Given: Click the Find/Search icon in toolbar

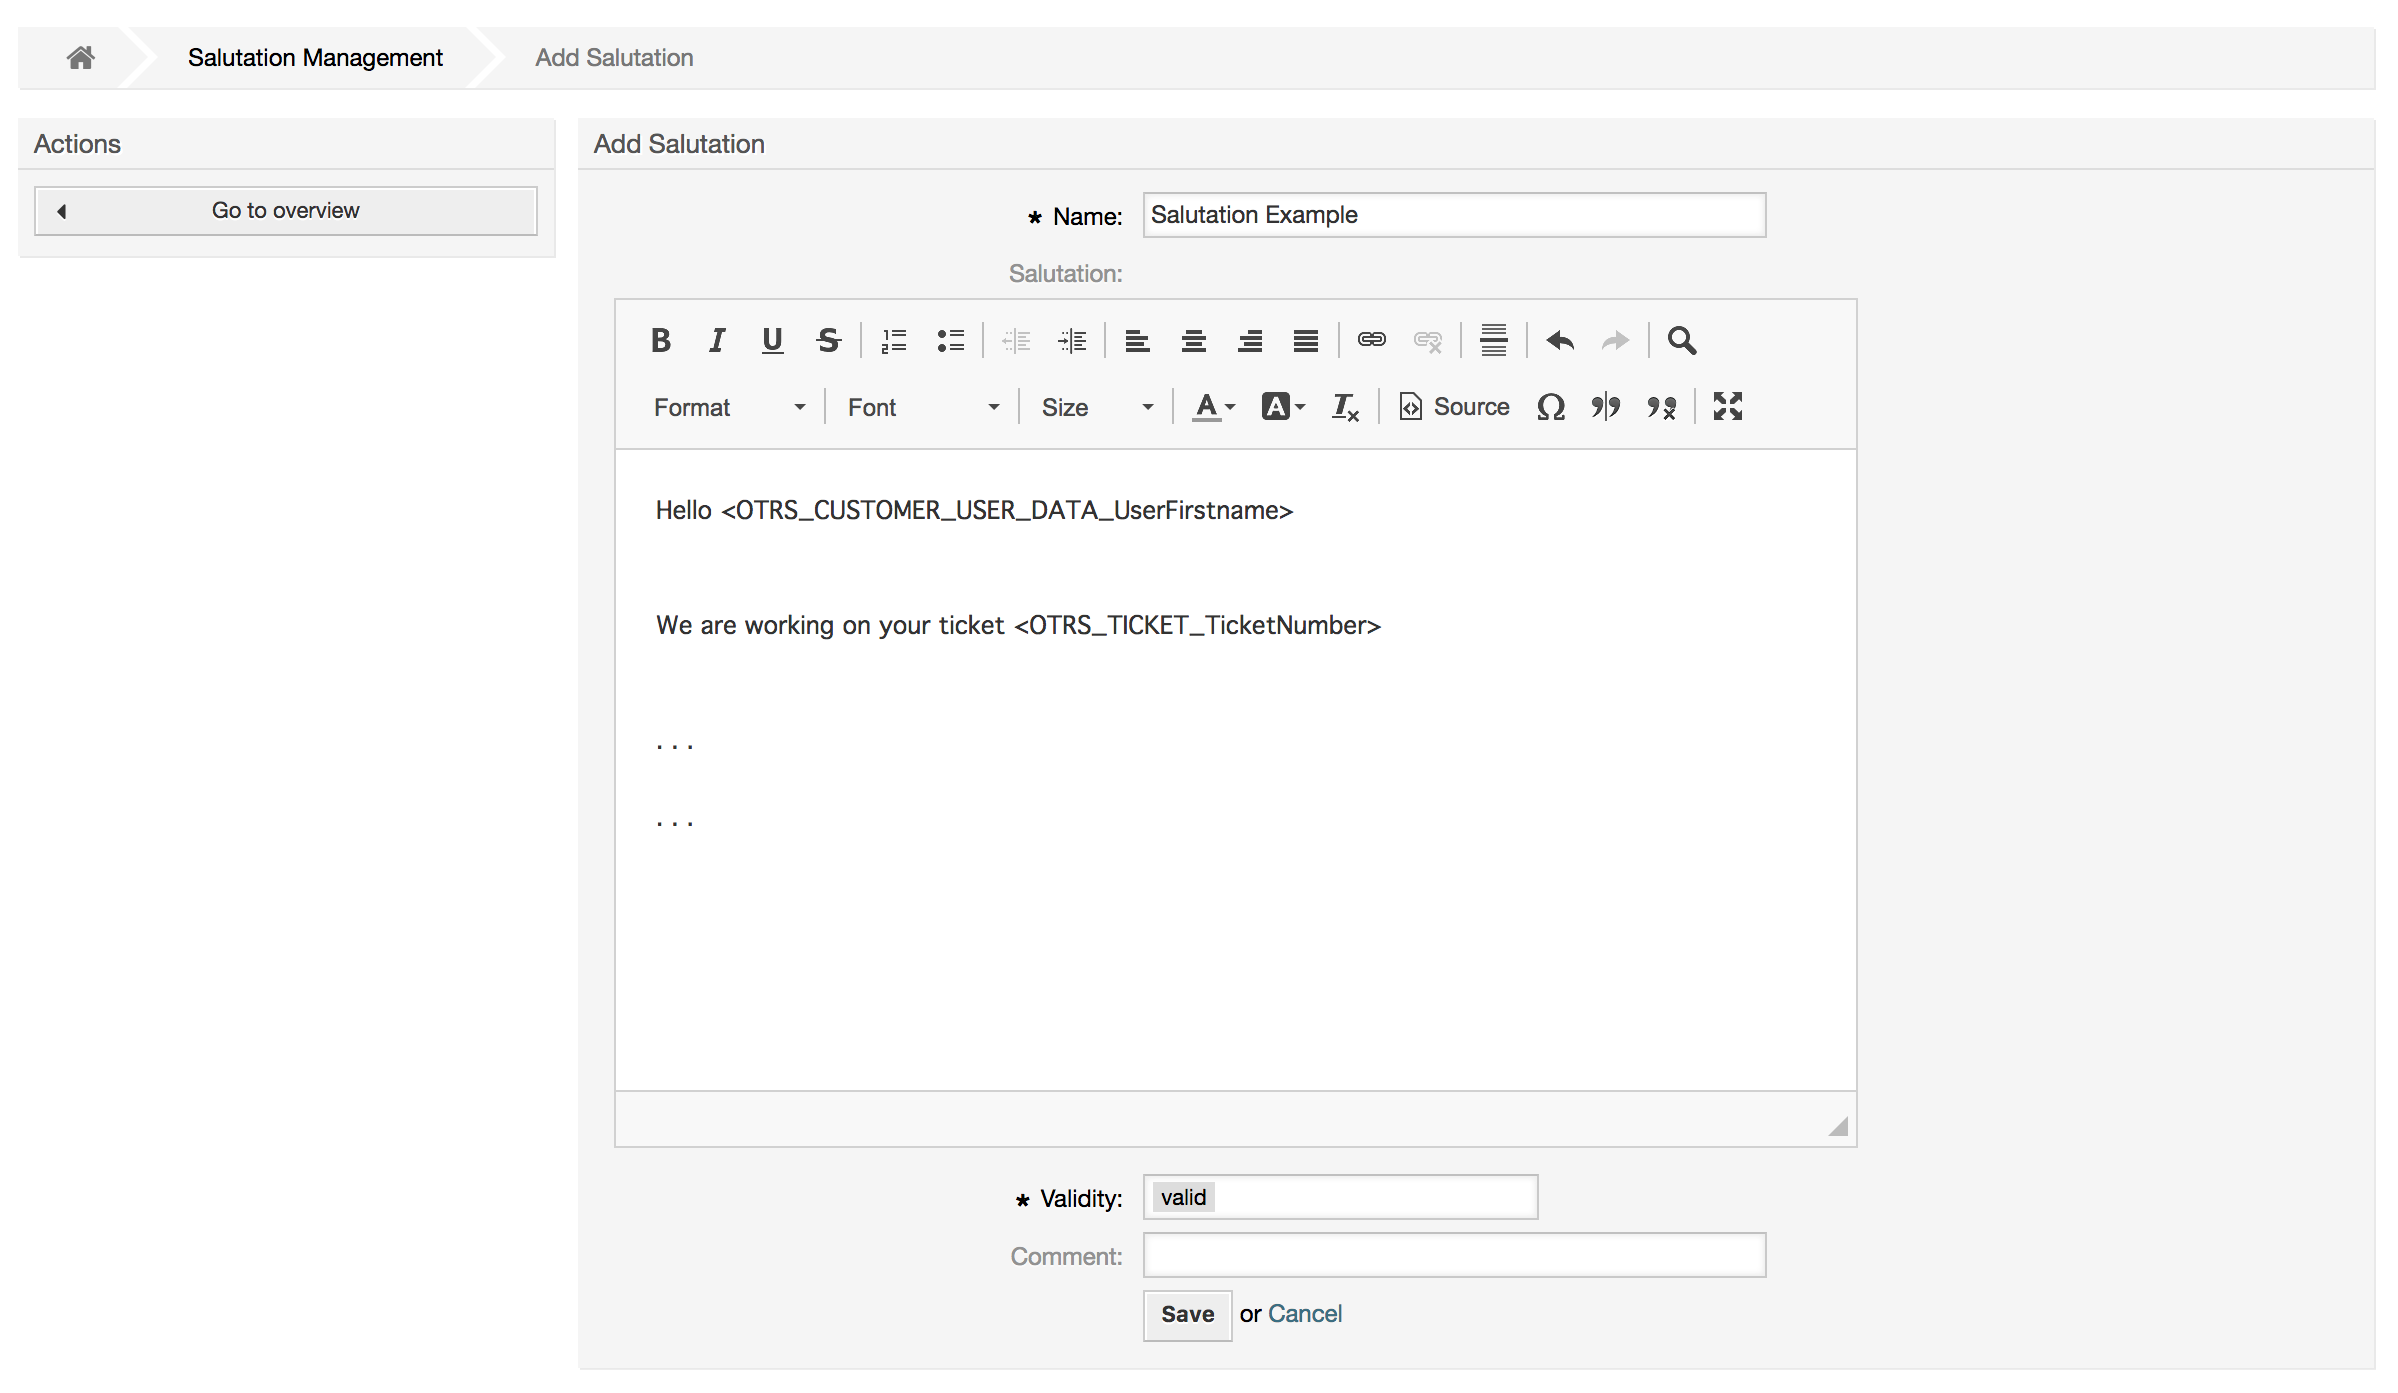Looking at the screenshot, I should pyautogui.click(x=1680, y=340).
